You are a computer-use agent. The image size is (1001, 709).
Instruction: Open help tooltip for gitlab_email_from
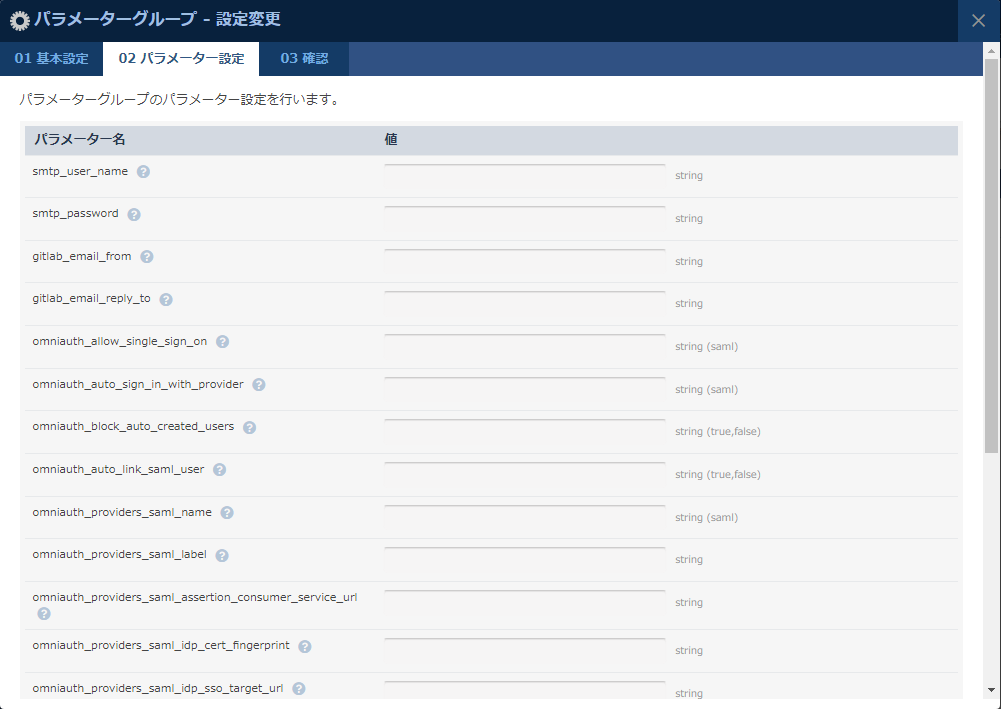coord(147,256)
